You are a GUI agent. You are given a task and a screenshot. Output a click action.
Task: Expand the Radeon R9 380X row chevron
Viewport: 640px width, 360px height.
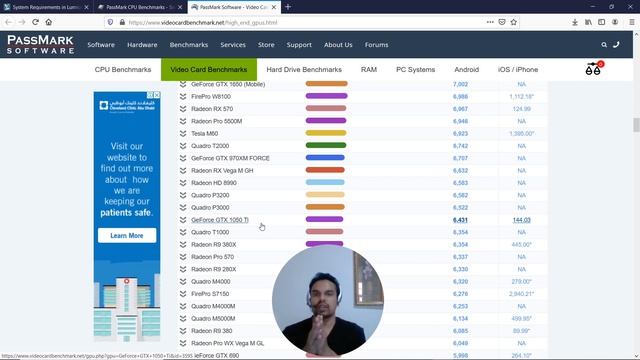pos(183,244)
